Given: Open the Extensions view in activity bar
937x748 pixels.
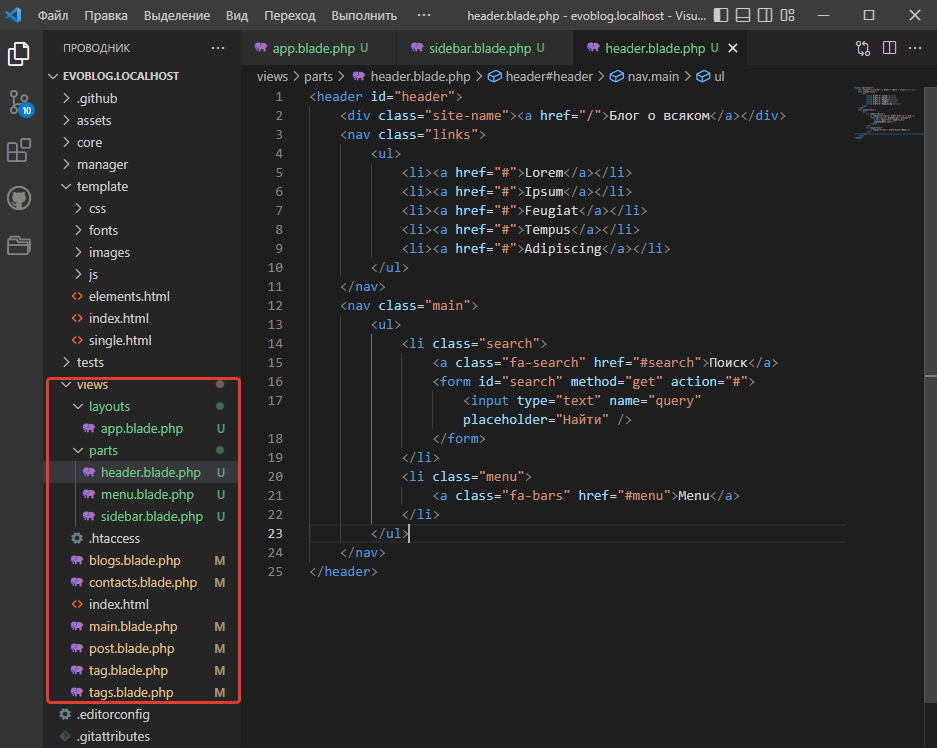Looking at the screenshot, I should point(19,150).
